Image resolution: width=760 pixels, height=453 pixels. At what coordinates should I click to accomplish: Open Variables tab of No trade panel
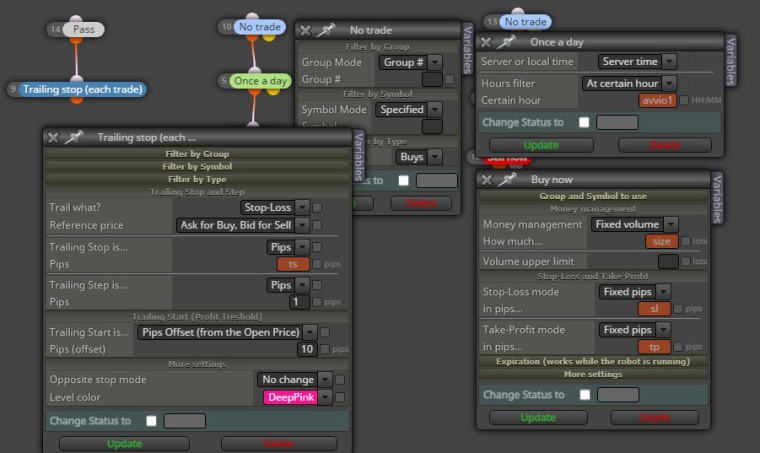tap(467, 49)
